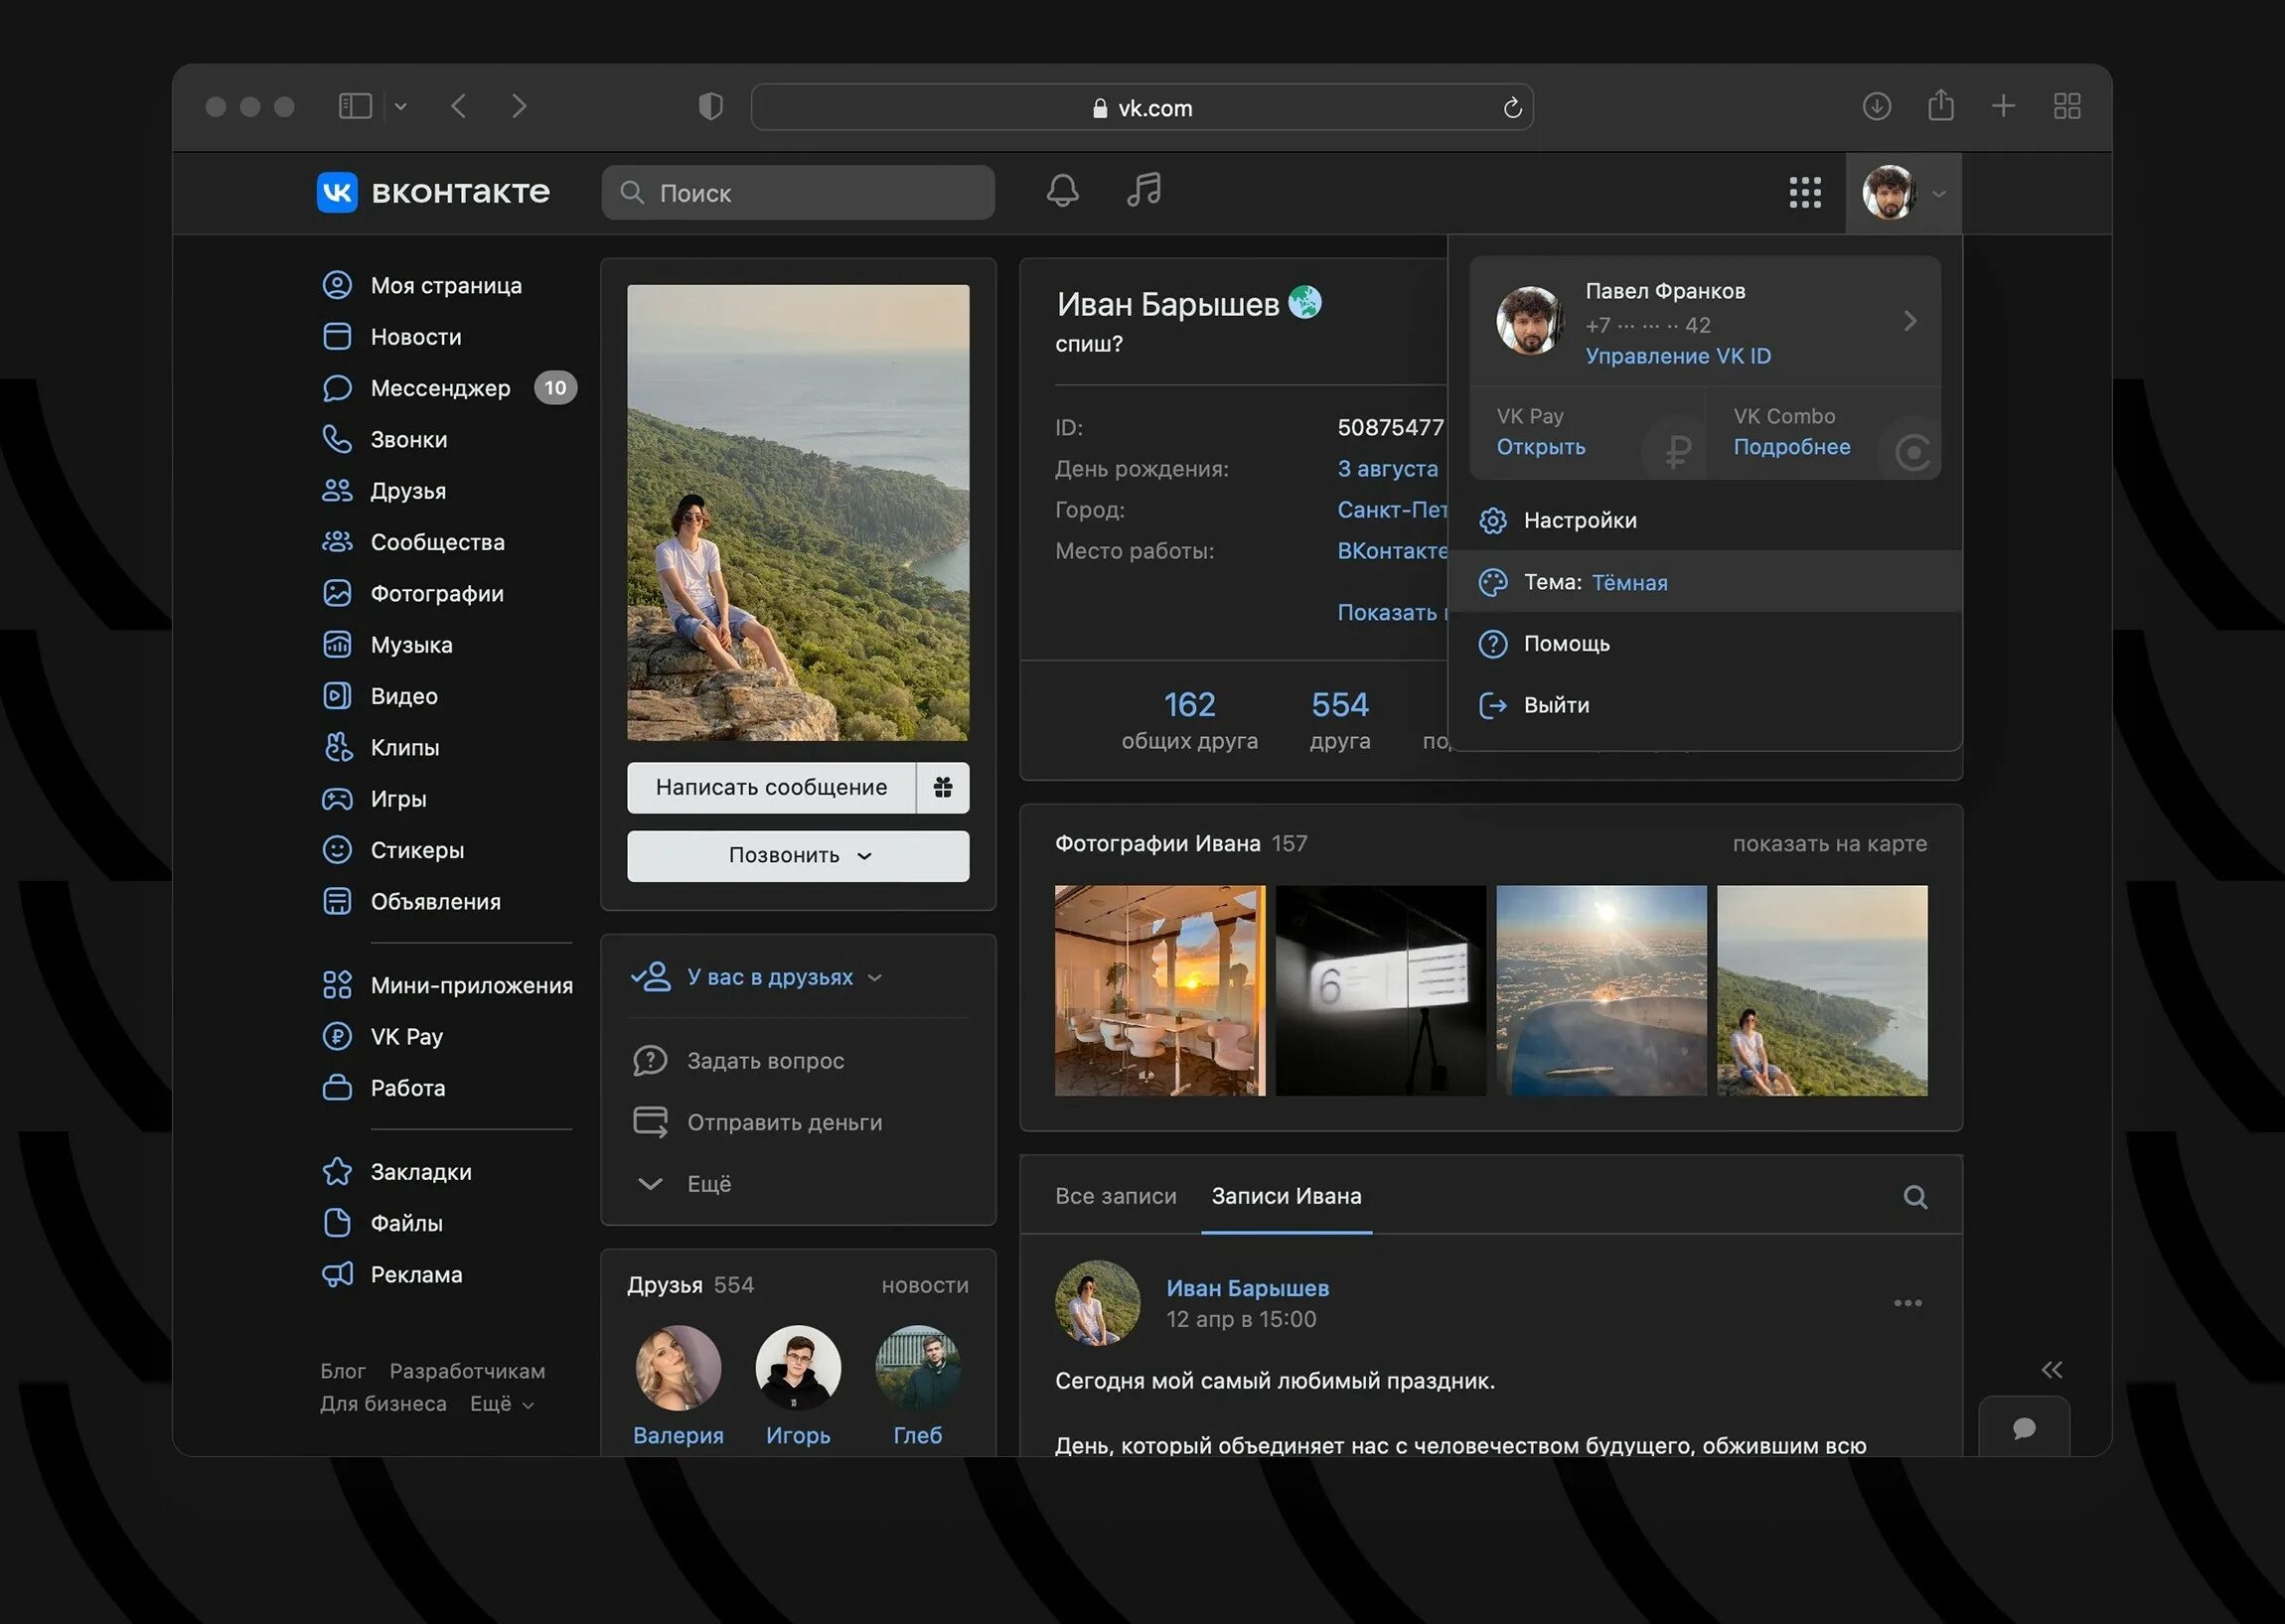Open post options three-dots menu
Image resolution: width=2285 pixels, height=1624 pixels.
coord(1907,1303)
